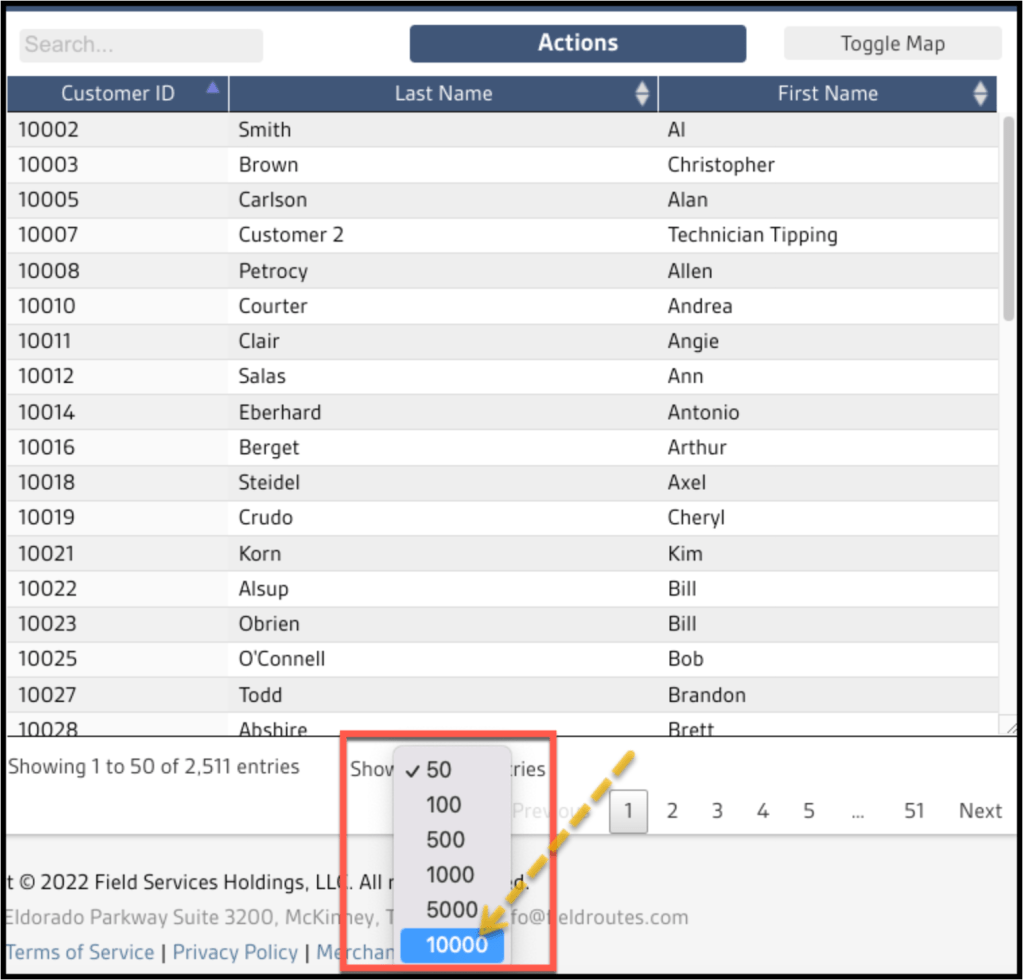Click the Next pagination link

pos(980,811)
